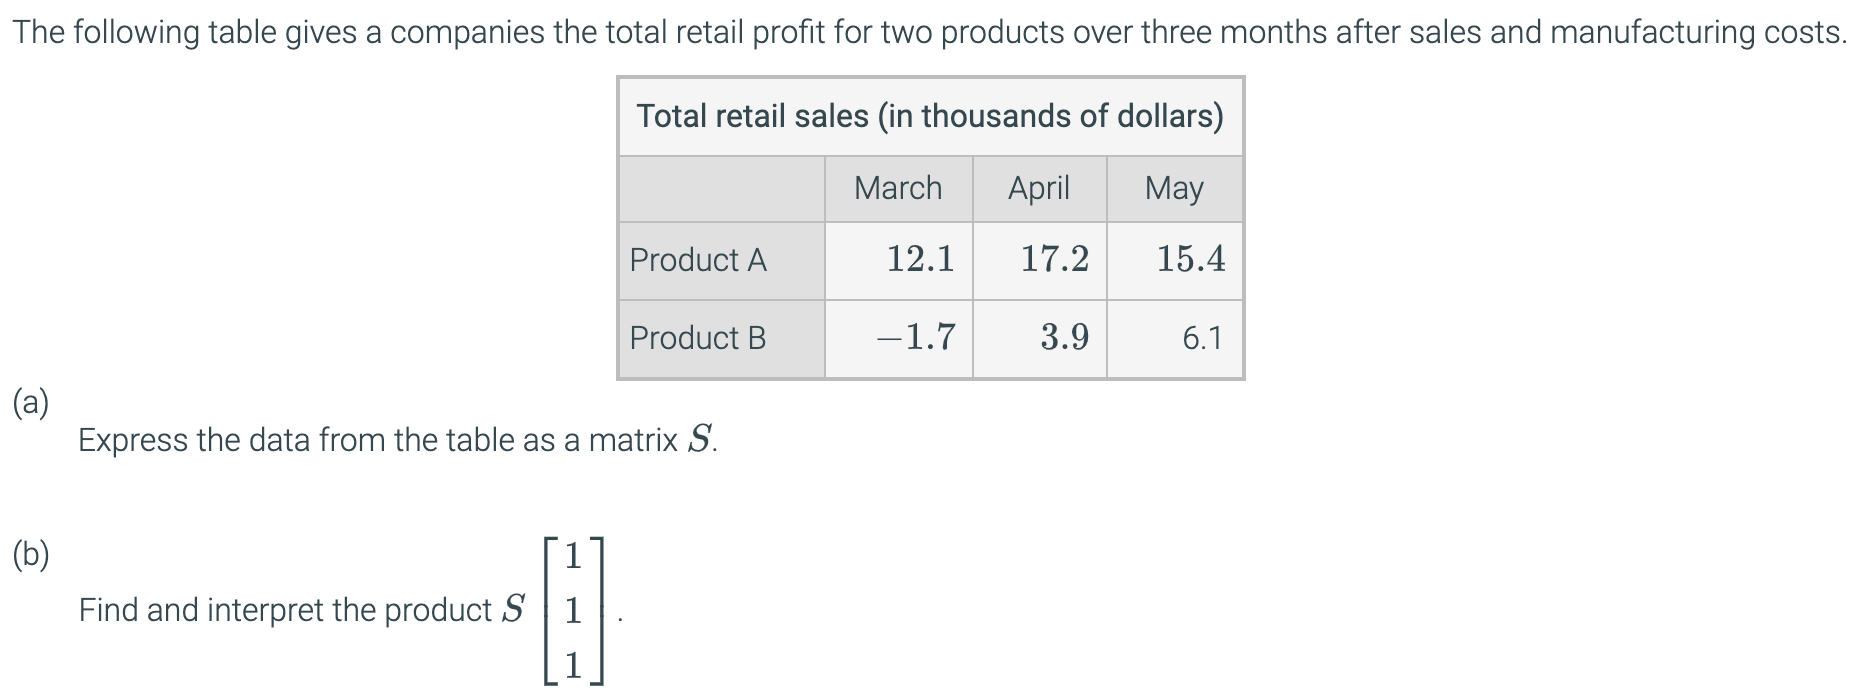Click the bottom 1 in the column vector
This screenshot has height=692, width=1865.
[x=573, y=665]
